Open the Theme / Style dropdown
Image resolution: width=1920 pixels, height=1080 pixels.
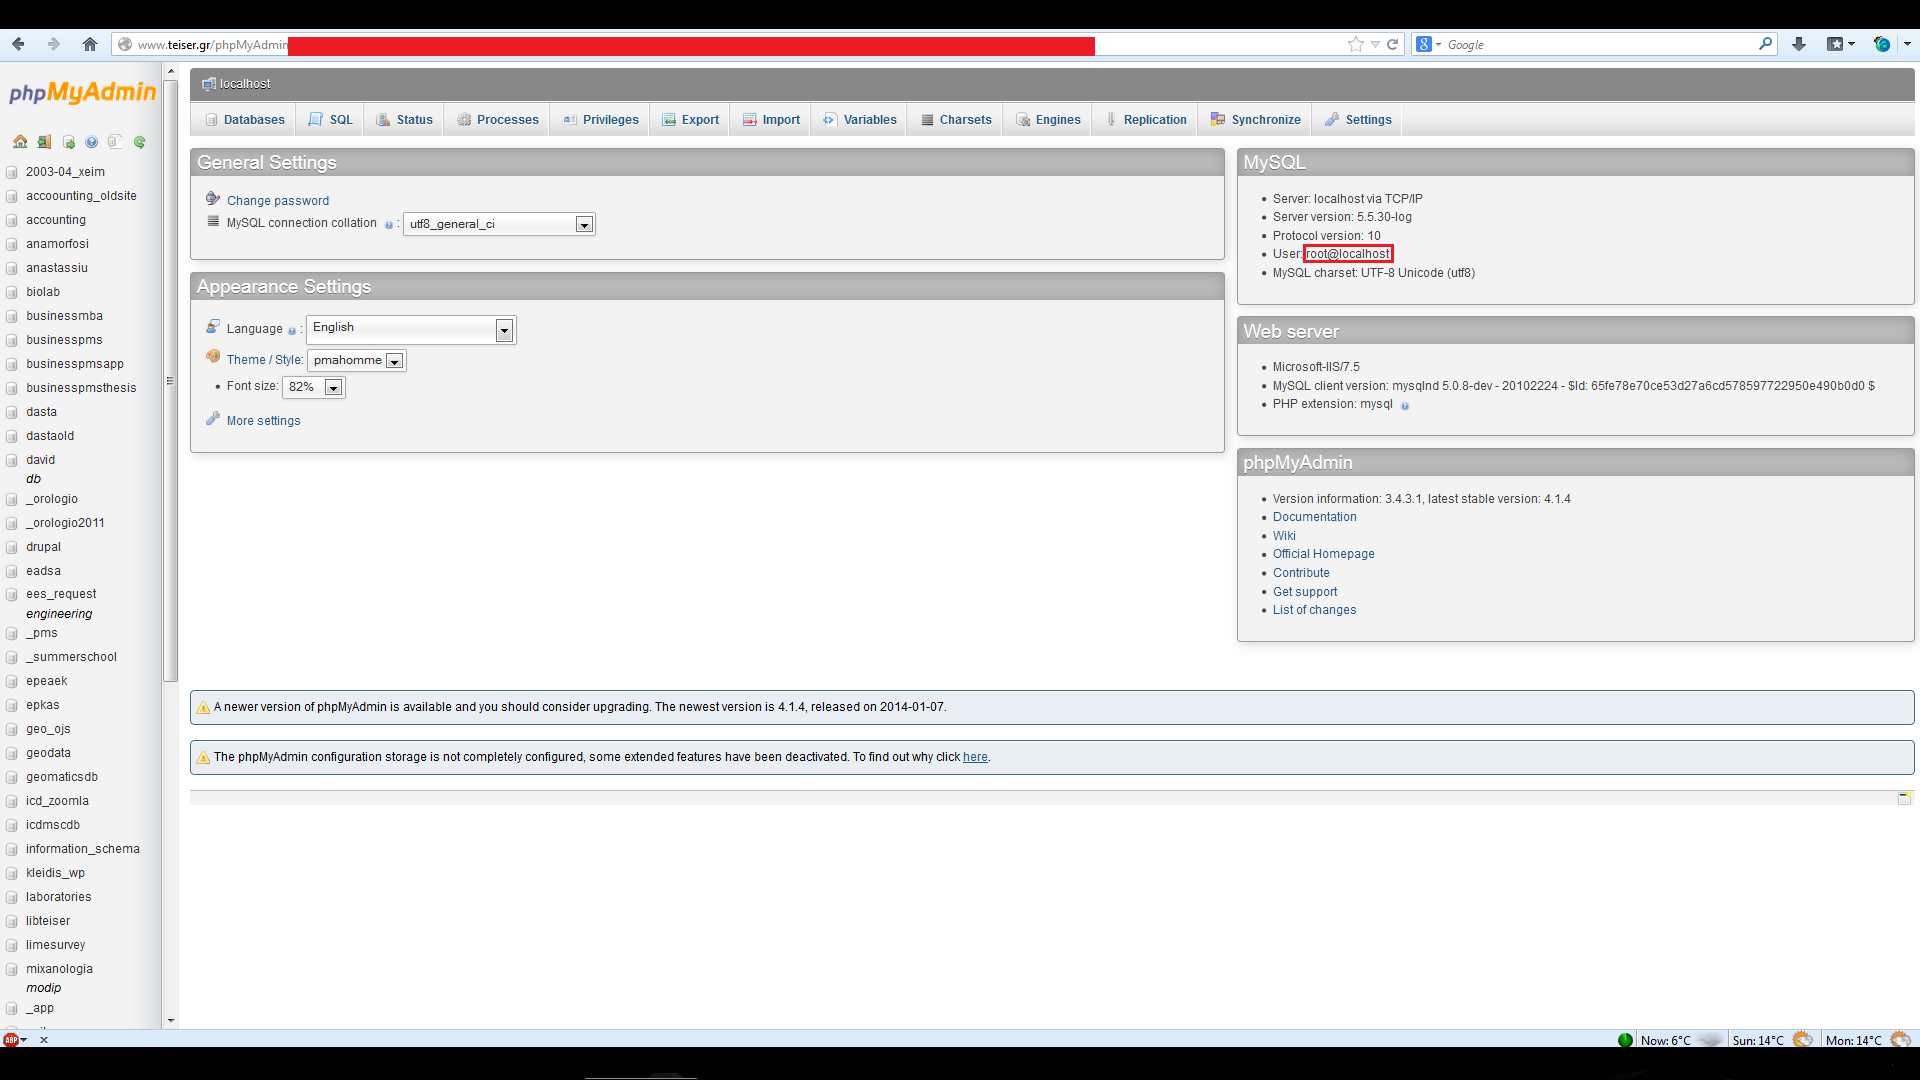pos(356,360)
